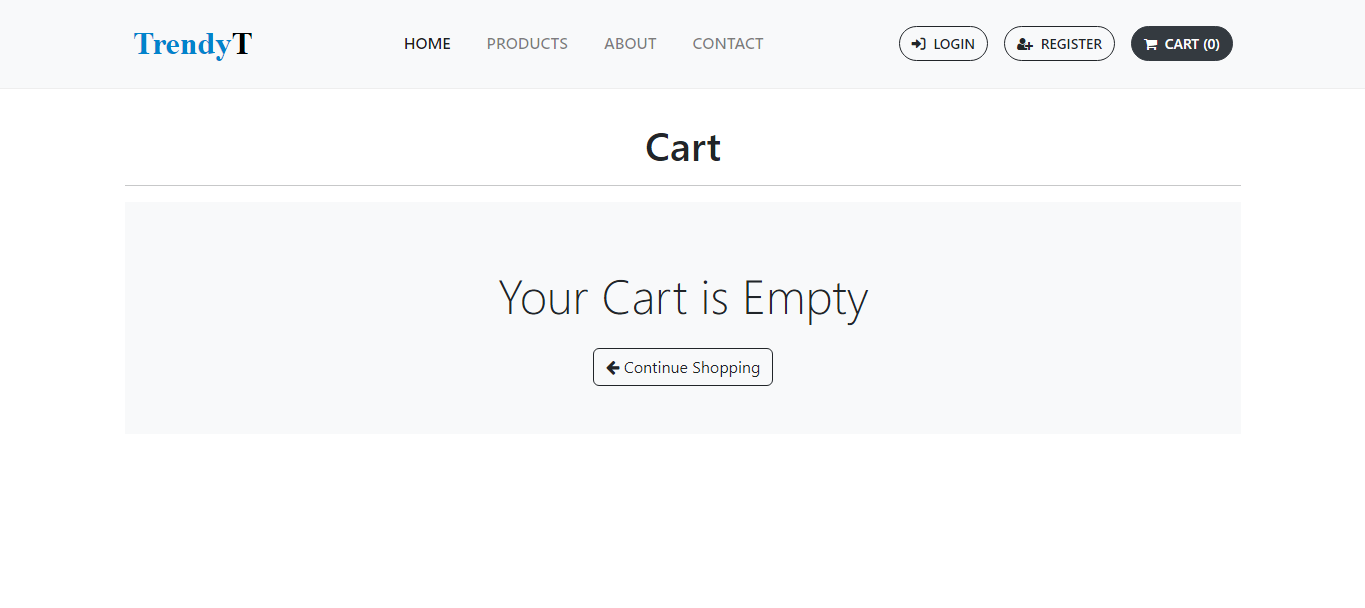Click the left arrow icon on Continue Shopping
The image size is (1365, 608).
(613, 367)
